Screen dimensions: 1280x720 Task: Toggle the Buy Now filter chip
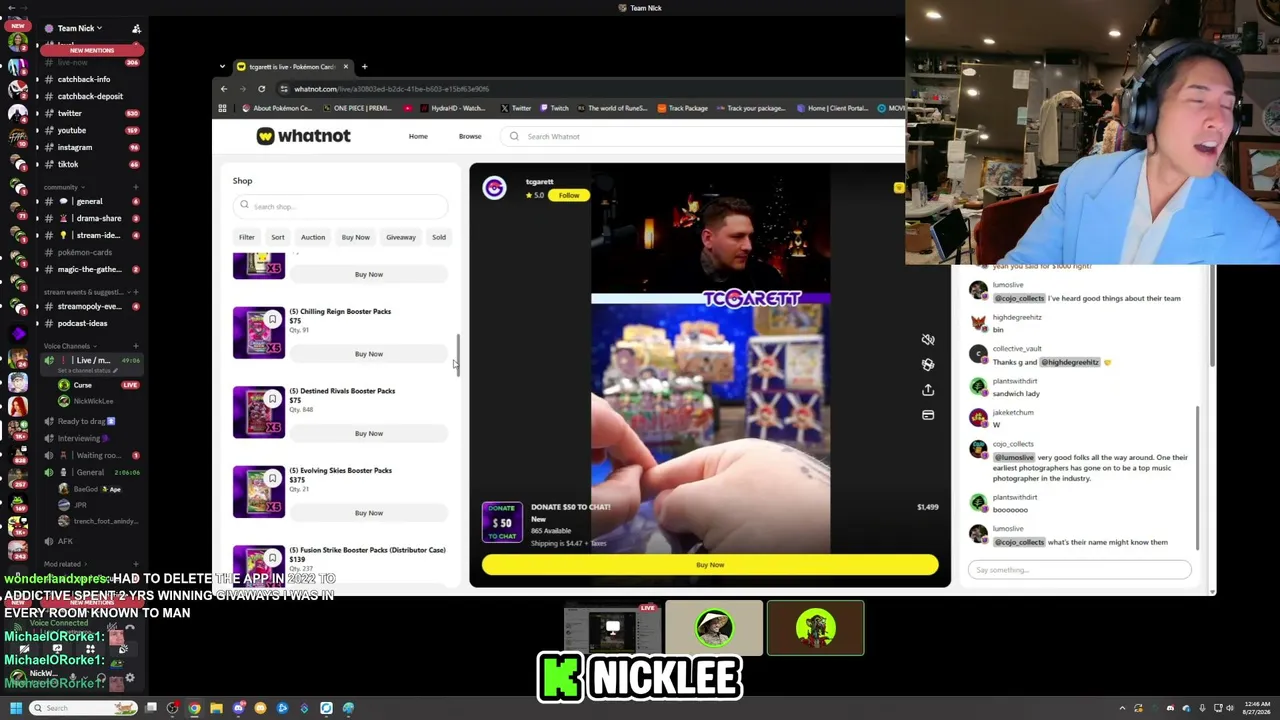(356, 237)
